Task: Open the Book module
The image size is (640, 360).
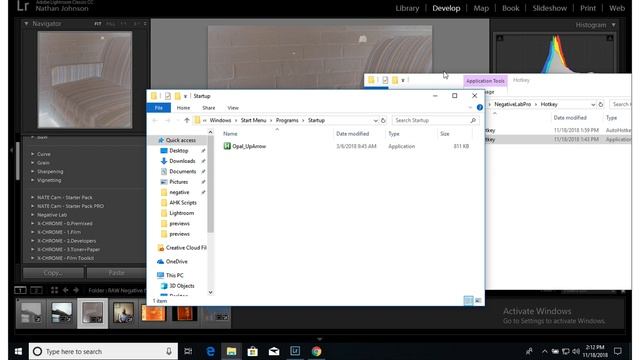Action: point(510,8)
